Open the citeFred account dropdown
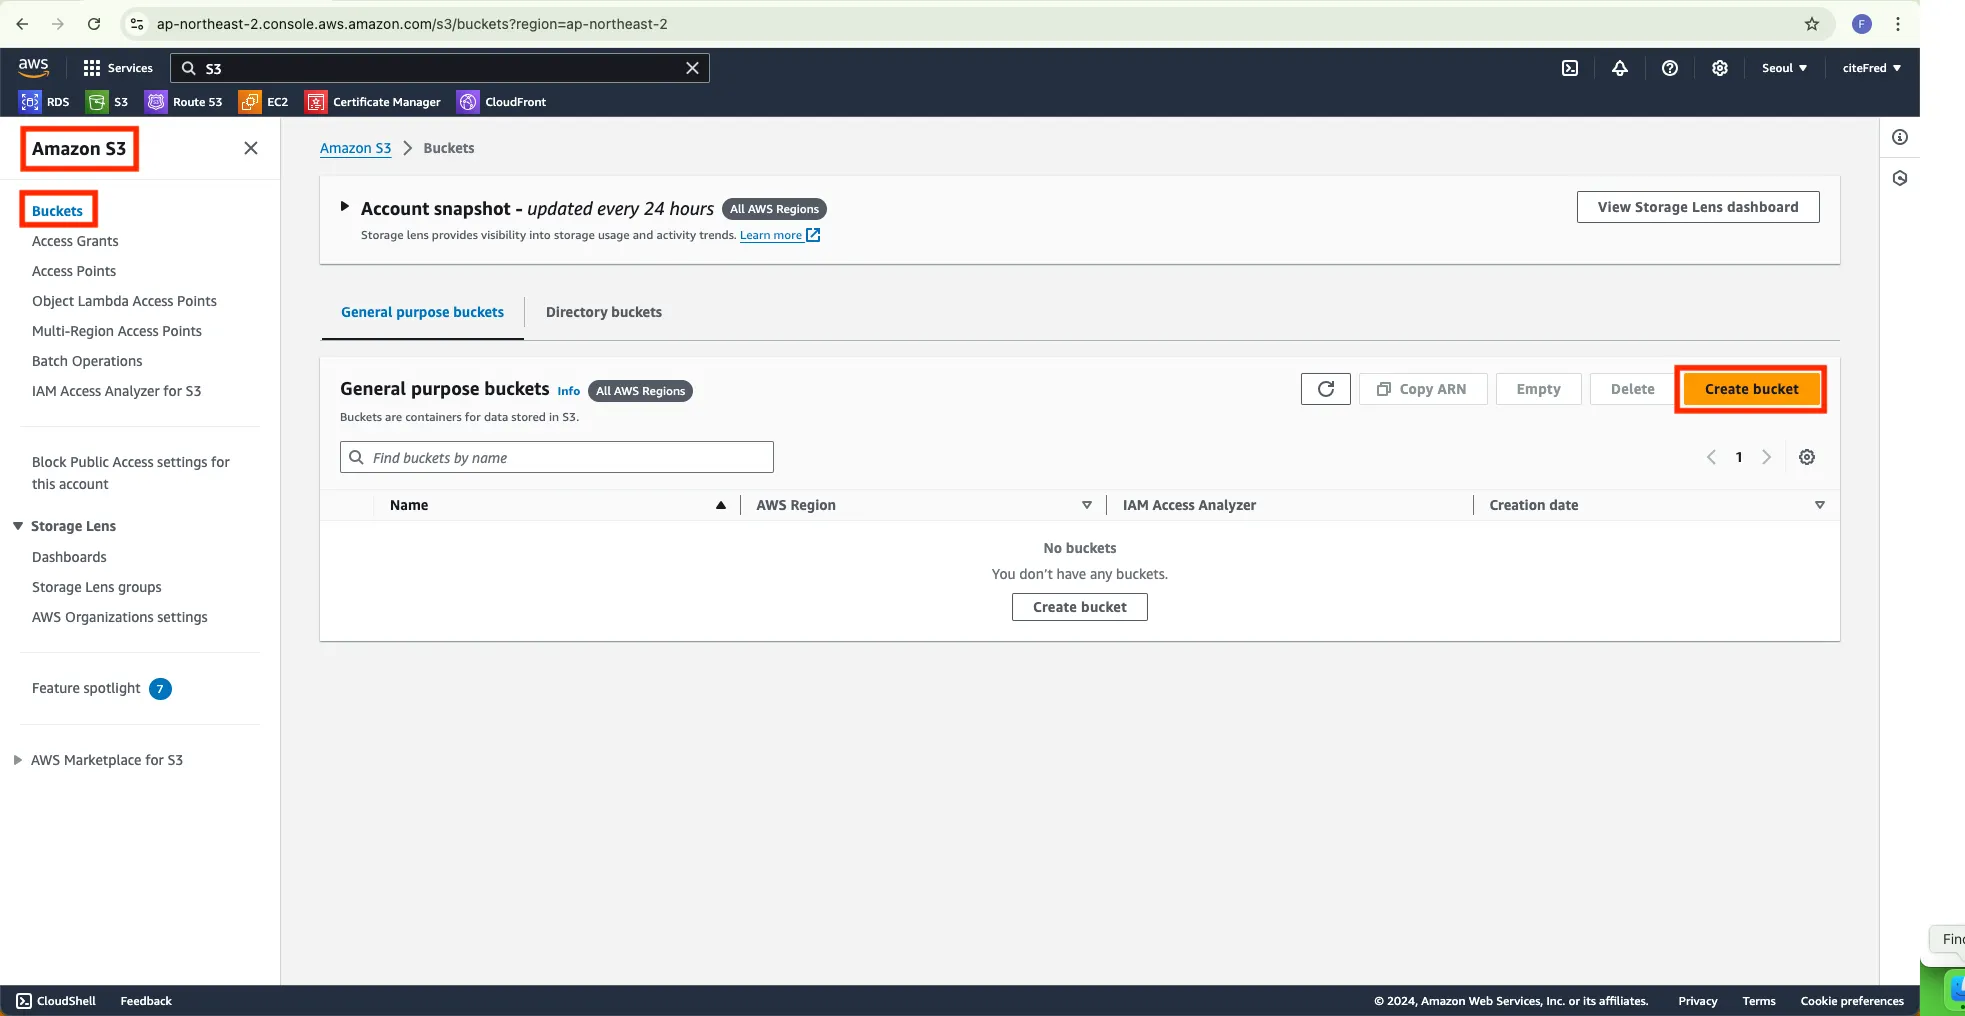Screen dimensions: 1965x1016 (1872, 68)
